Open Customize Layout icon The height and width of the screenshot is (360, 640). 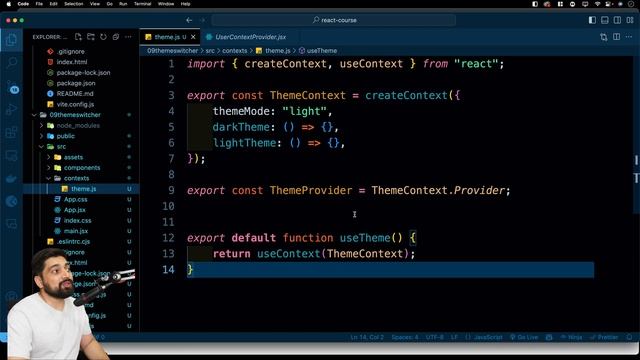[630, 20]
